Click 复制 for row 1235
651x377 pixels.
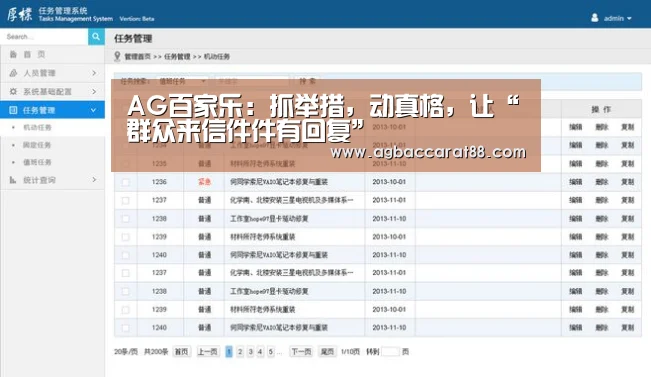[628, 164]
